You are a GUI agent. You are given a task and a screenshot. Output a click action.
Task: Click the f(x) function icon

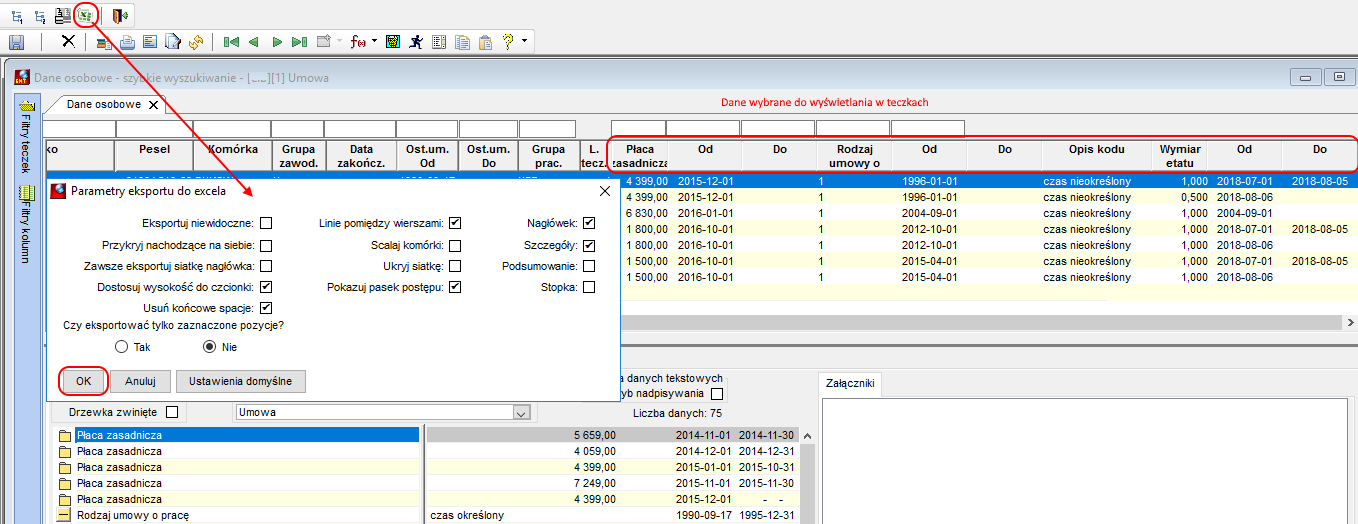357,42
